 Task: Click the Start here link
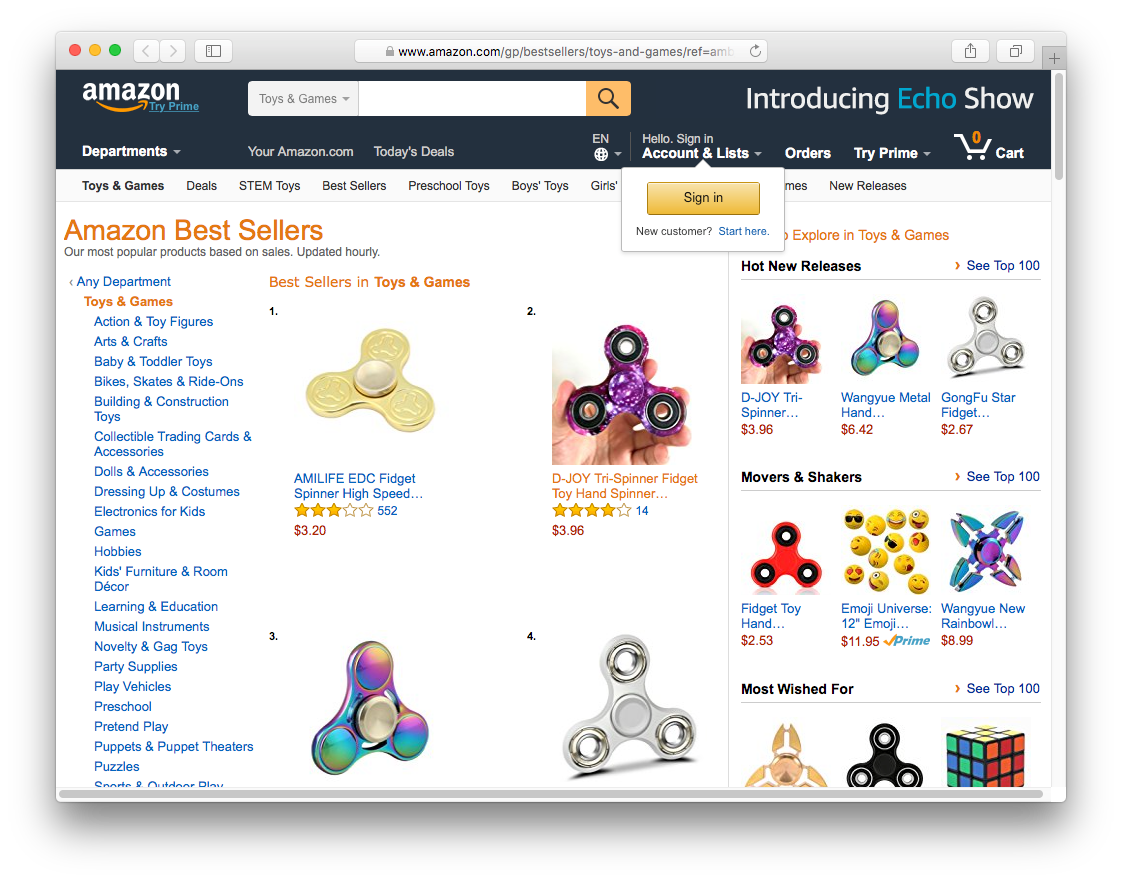click(x=743, y=231)
